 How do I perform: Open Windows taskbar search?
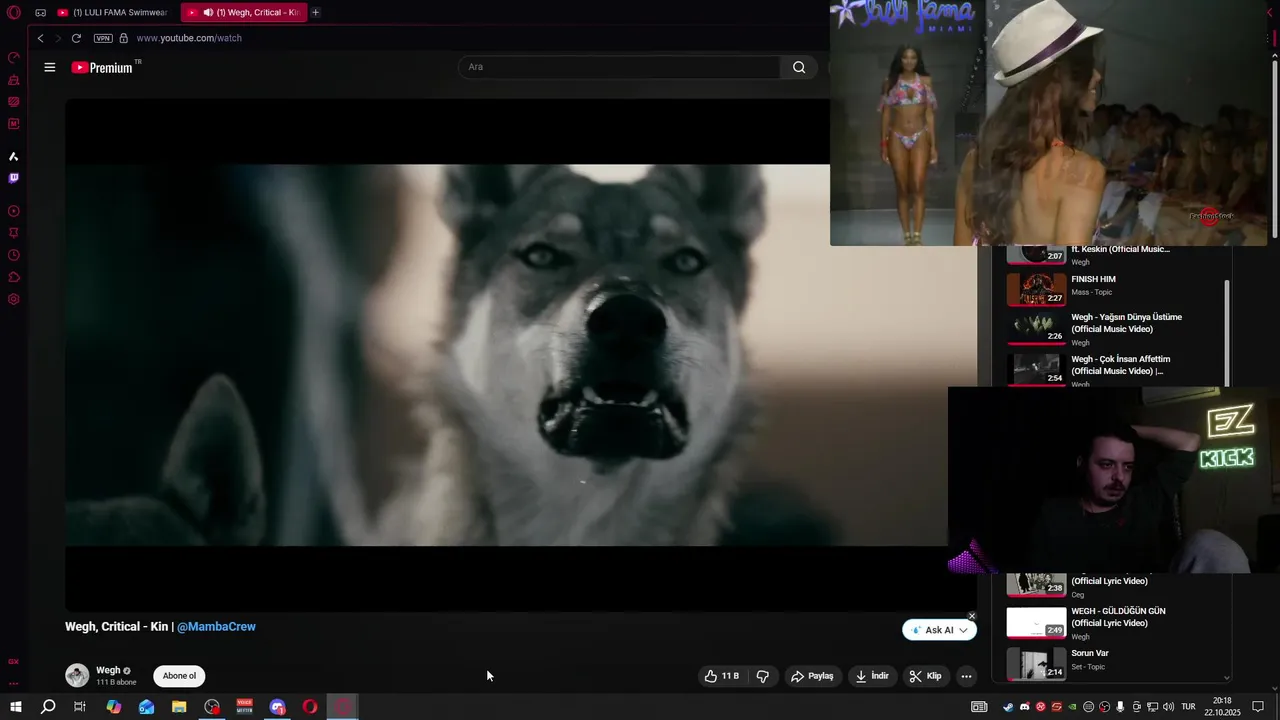[x=48, y=707]
